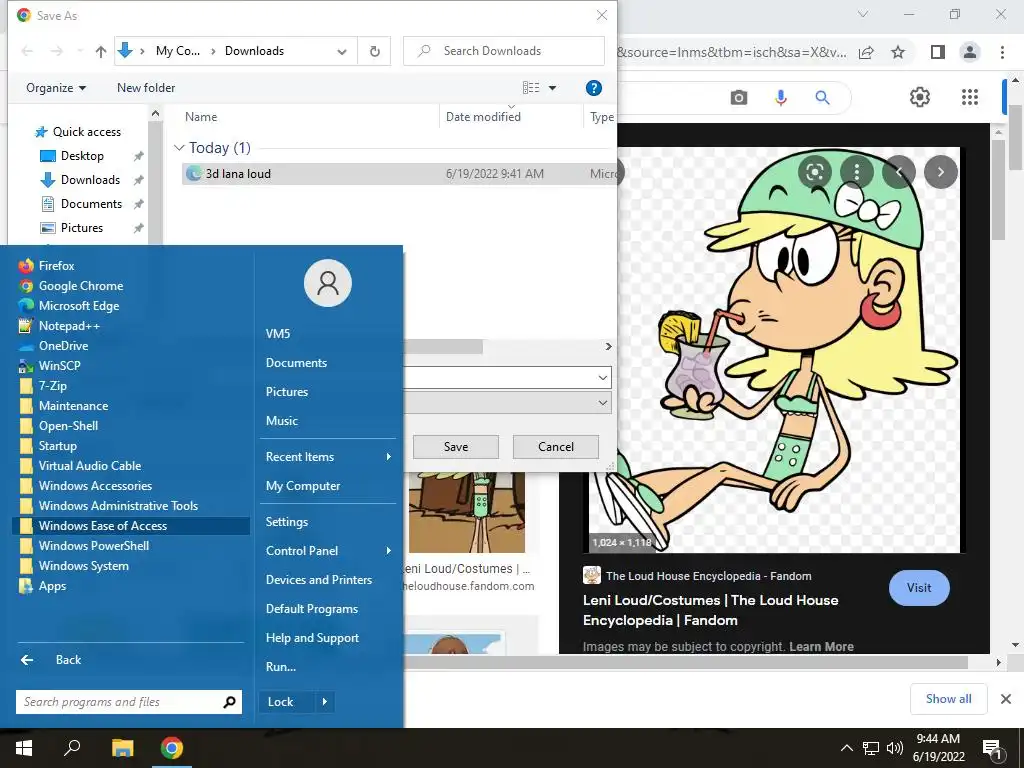This screenshot has height=768, width=1024.
Task: Click the Cancel button
Action: click(x=556, y=447)
